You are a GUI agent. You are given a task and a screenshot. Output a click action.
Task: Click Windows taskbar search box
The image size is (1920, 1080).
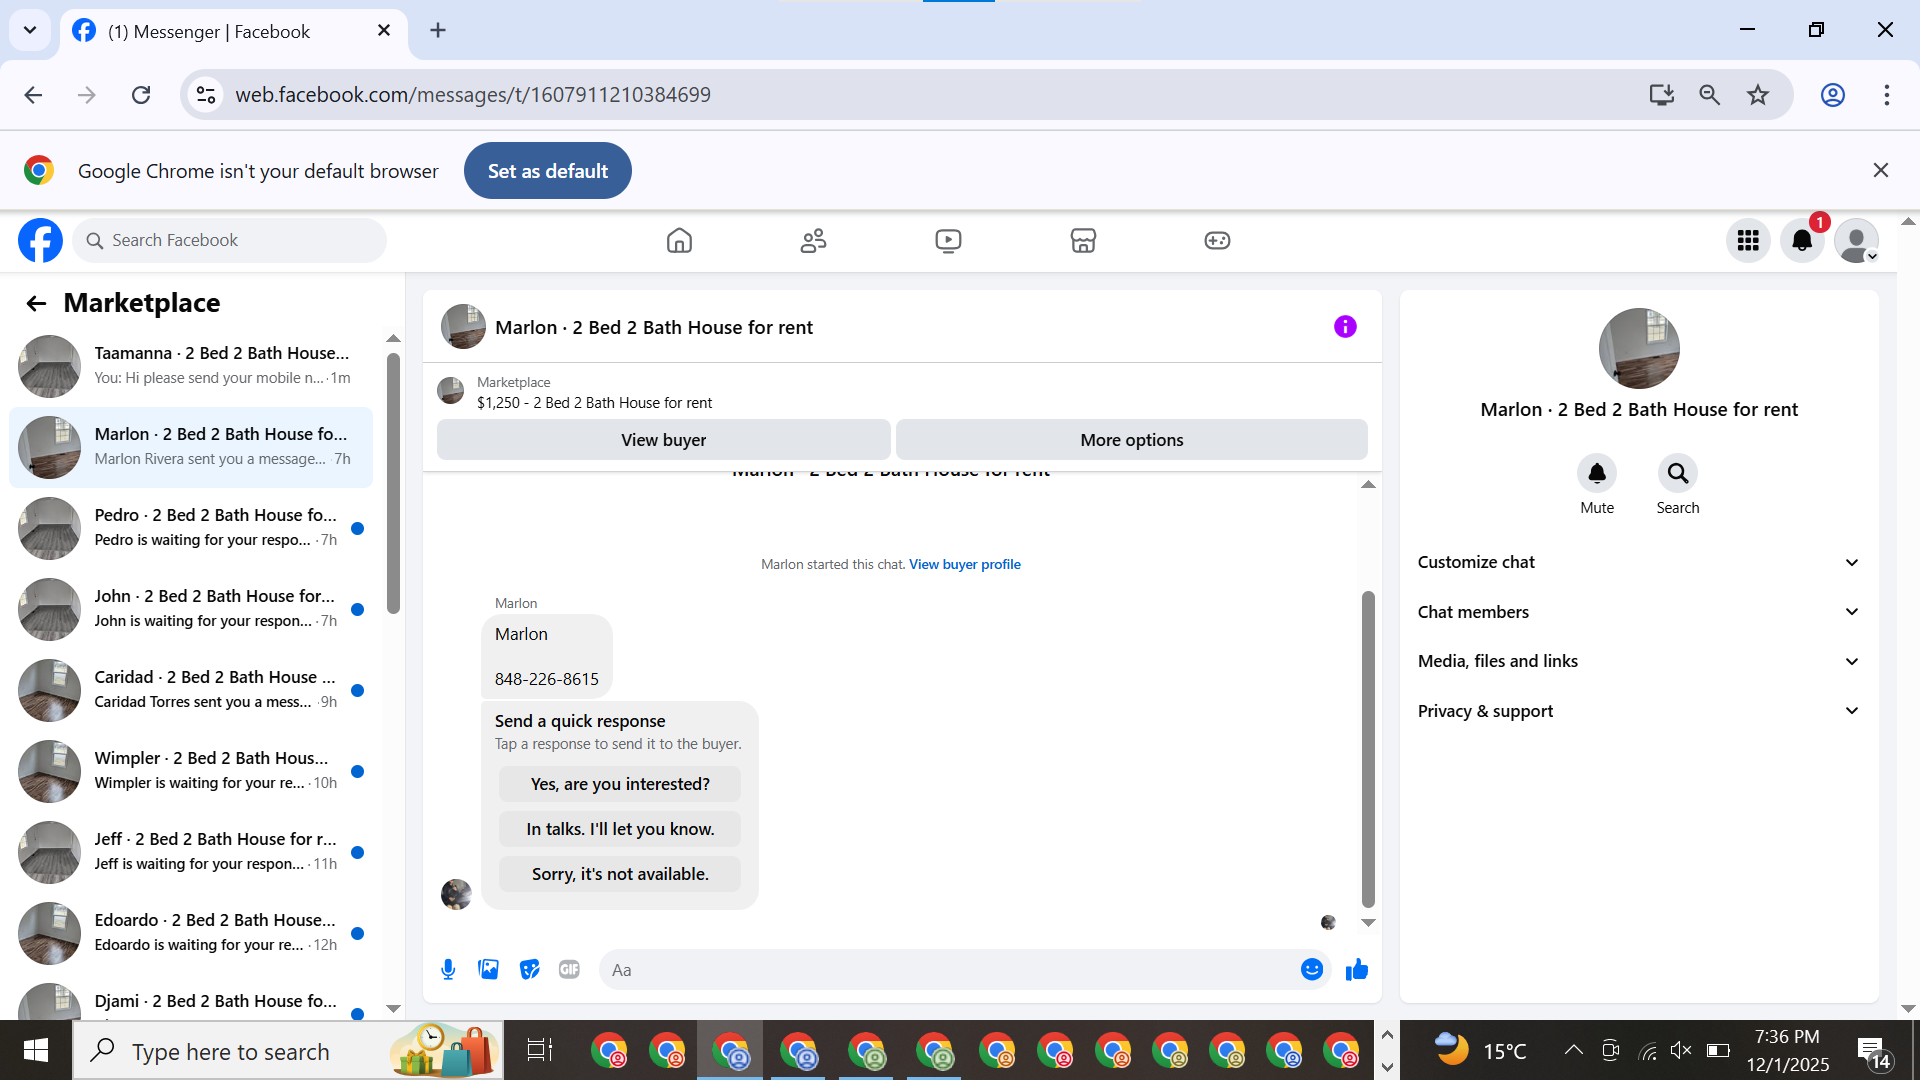(x=288, y=1050)
